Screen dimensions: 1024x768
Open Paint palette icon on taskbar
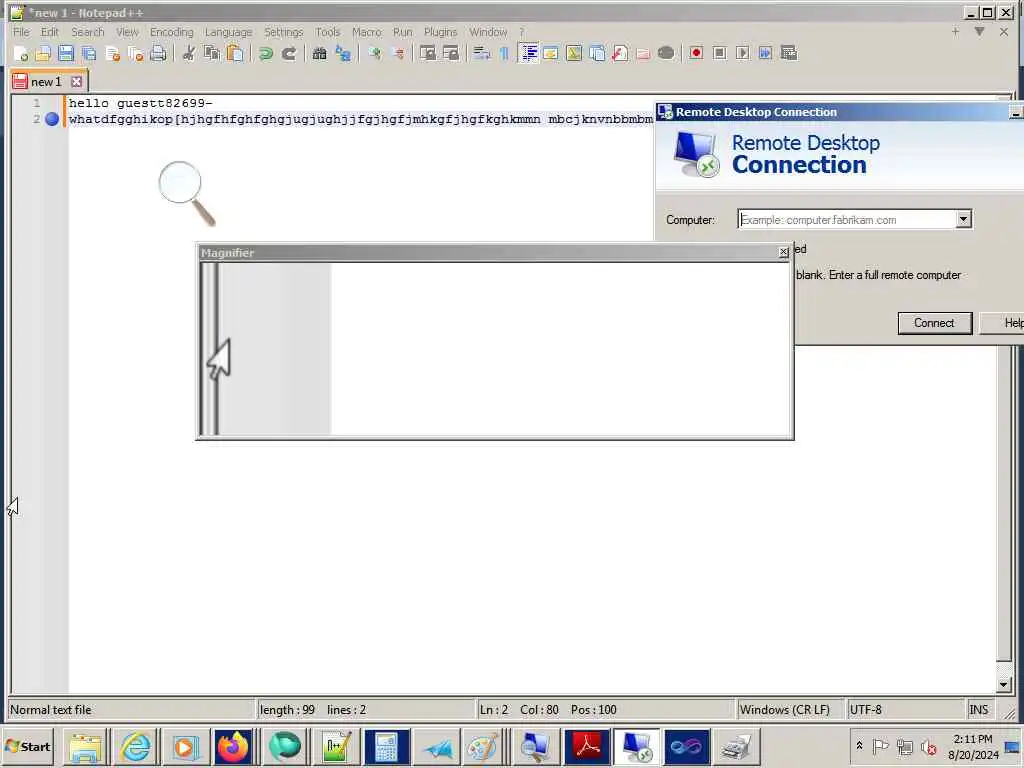click(484, 746)
